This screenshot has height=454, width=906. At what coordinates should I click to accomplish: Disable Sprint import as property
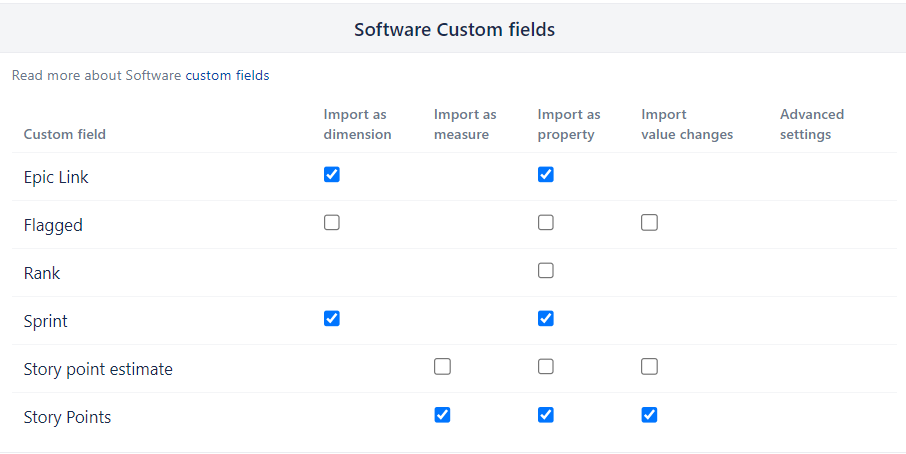pyautogui.click(x=546, y=318)
